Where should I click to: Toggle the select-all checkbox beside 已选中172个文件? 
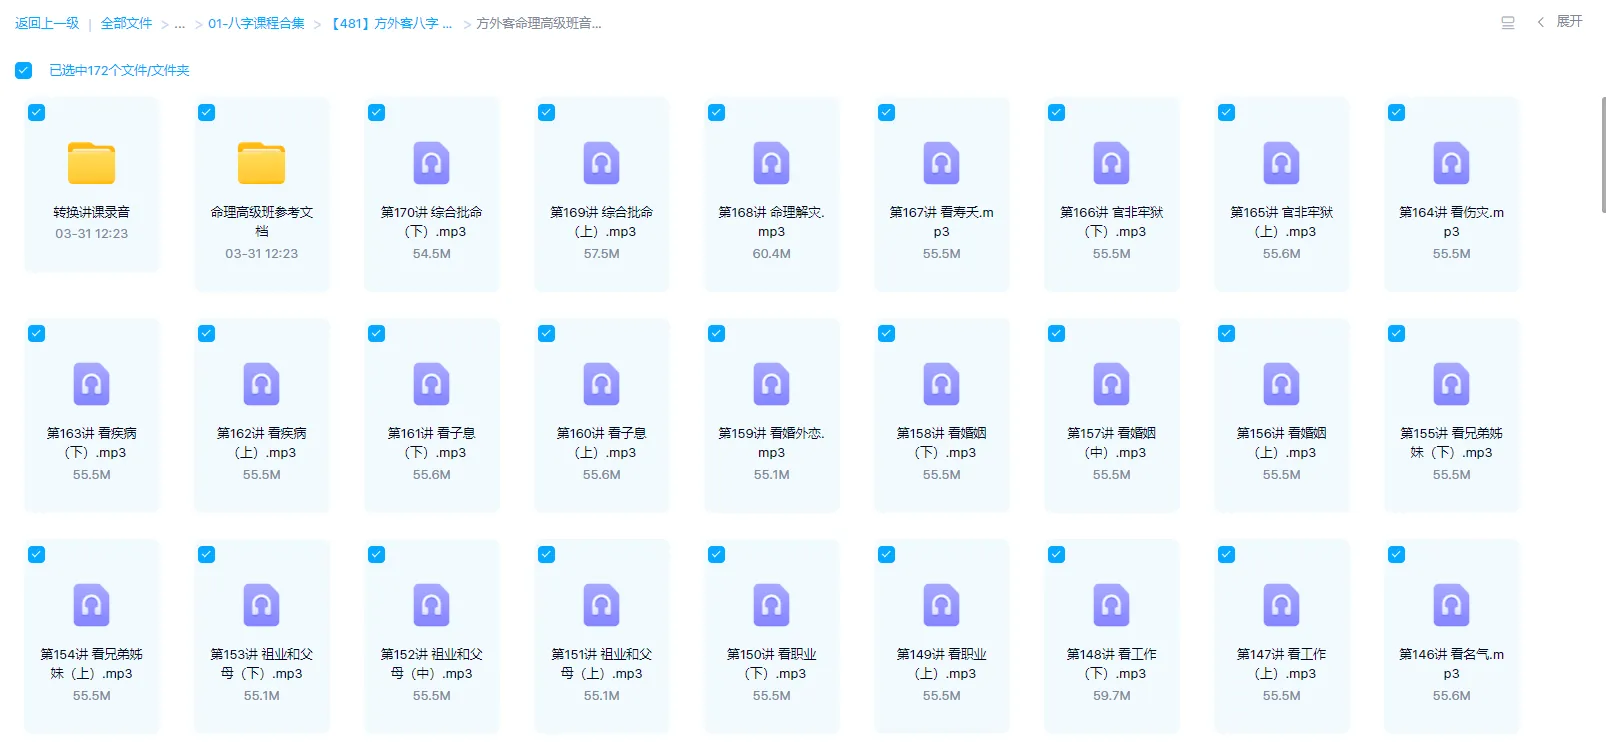[23, 70]
